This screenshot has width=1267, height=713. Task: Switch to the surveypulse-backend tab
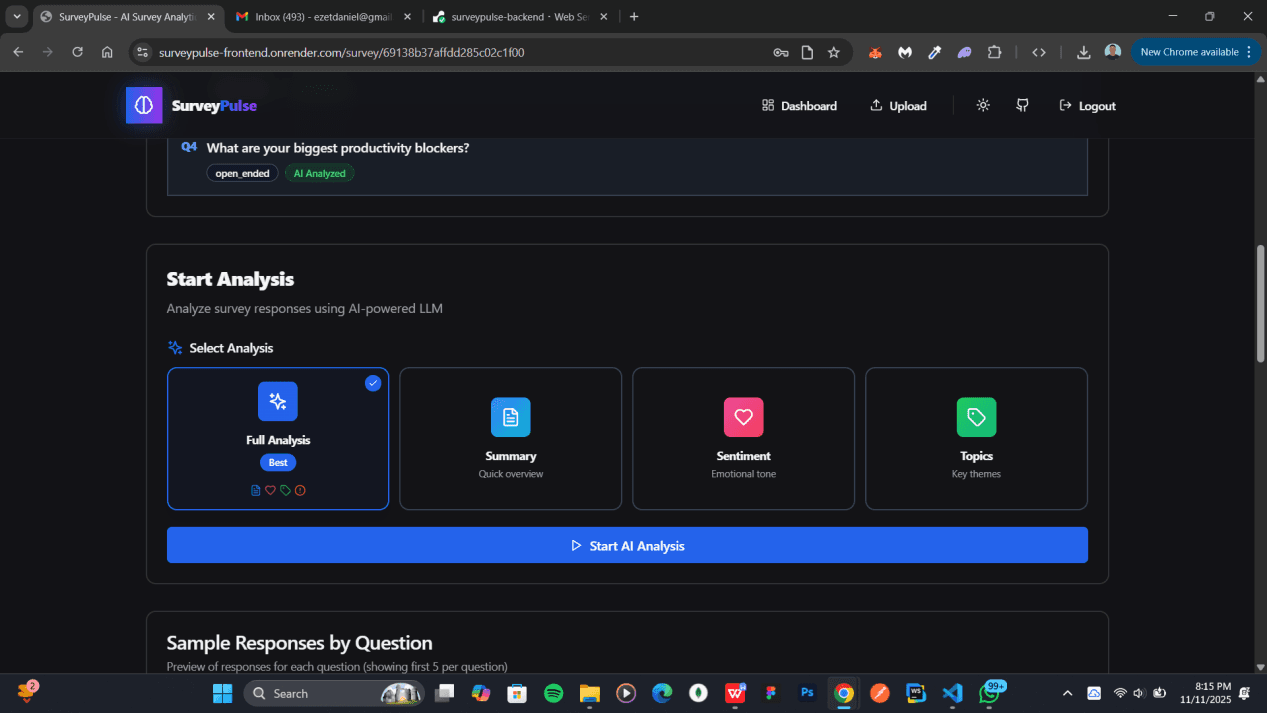click(520, 17)
